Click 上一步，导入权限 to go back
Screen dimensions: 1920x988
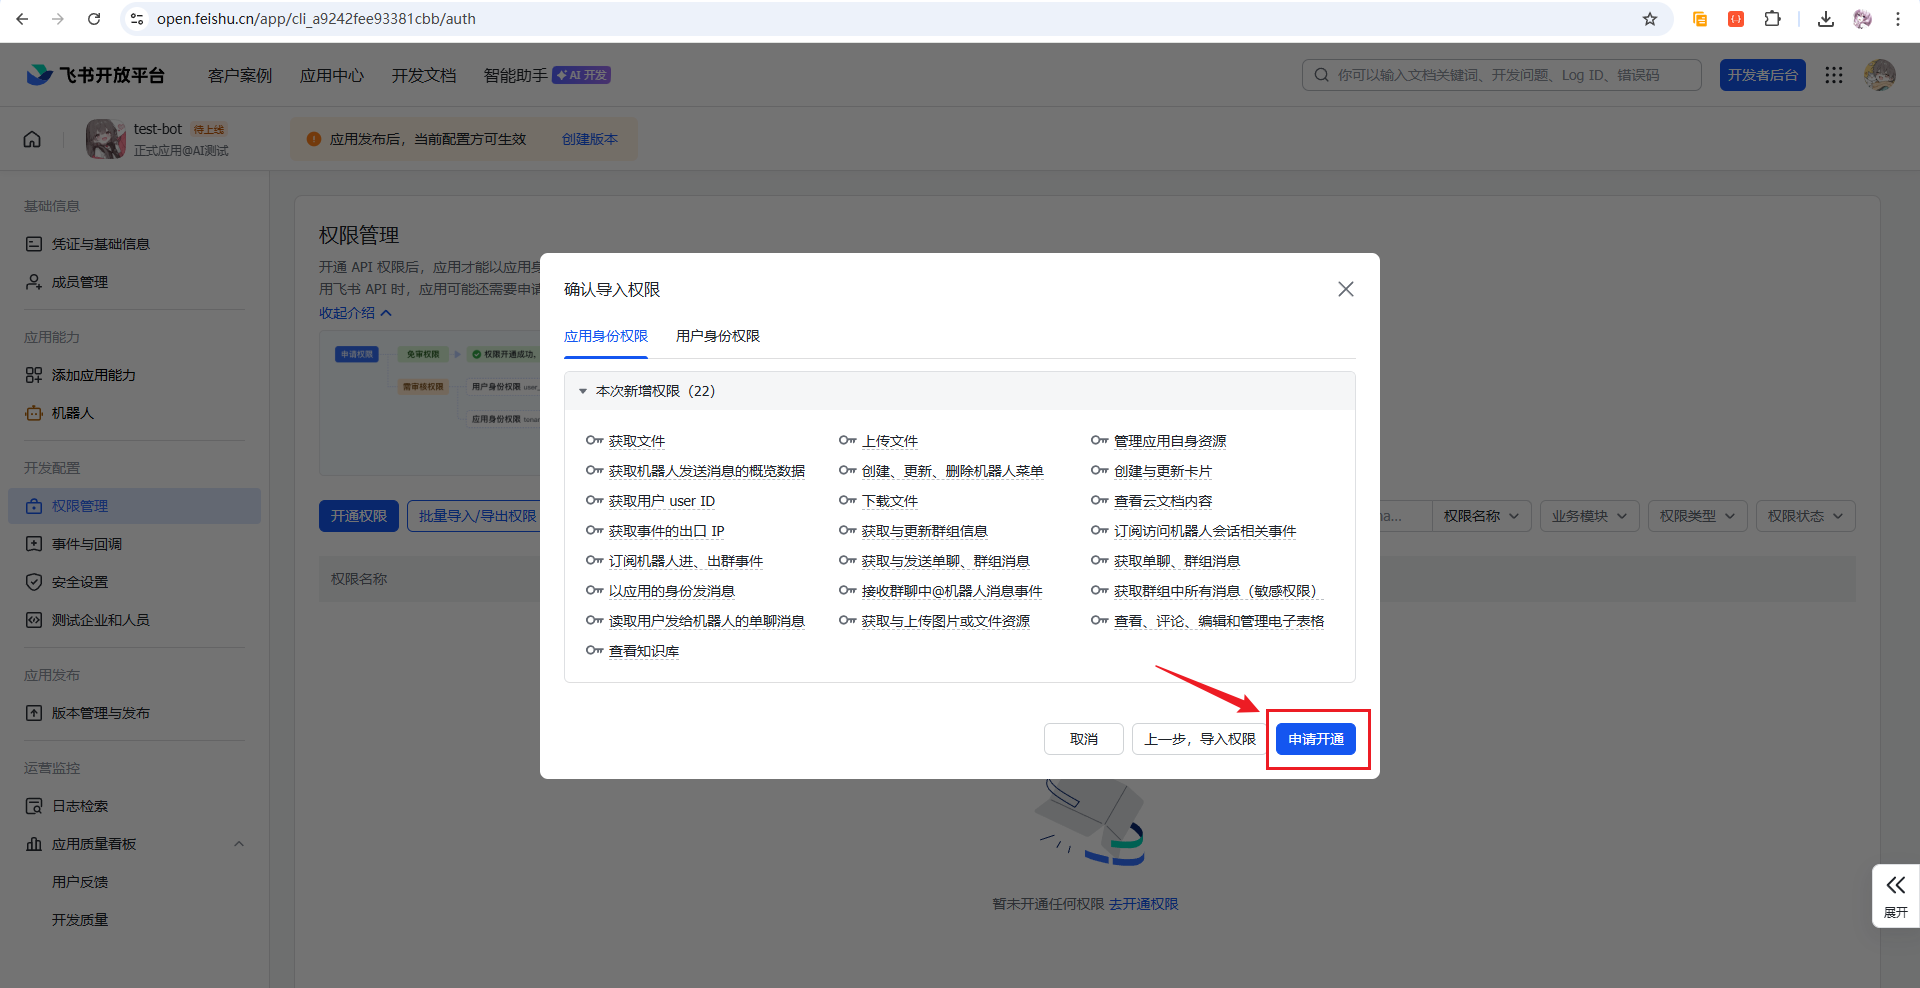pyautogui.click(x=1199, y=739)
